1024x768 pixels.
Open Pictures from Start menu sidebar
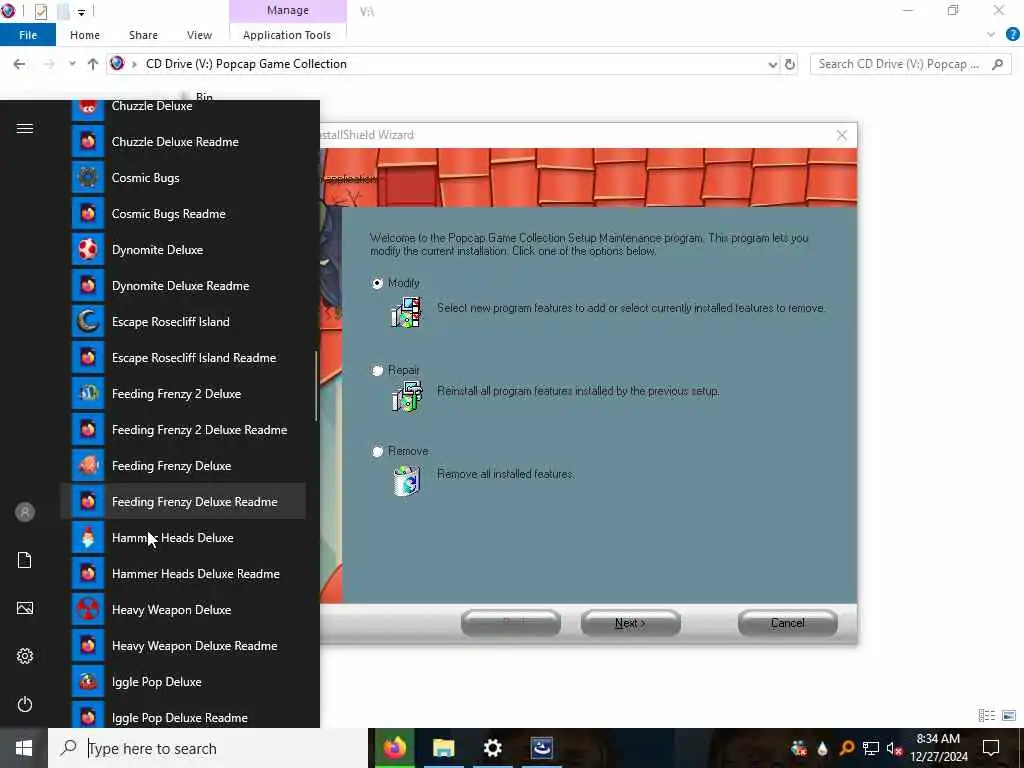25,608
